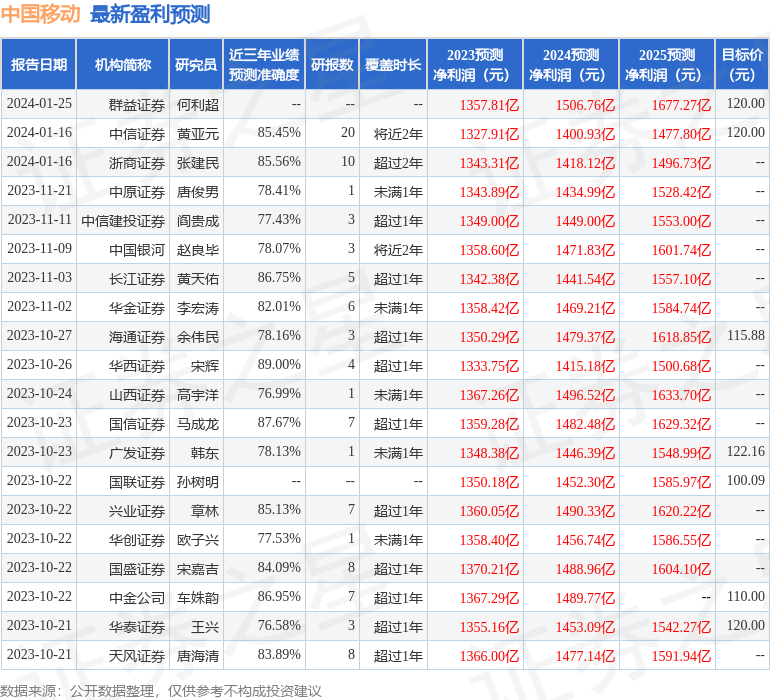Select the 覆盖时长 column header
Image resolution: width=770 pixels, height=700 pixels.
click(x=393, y=64)
